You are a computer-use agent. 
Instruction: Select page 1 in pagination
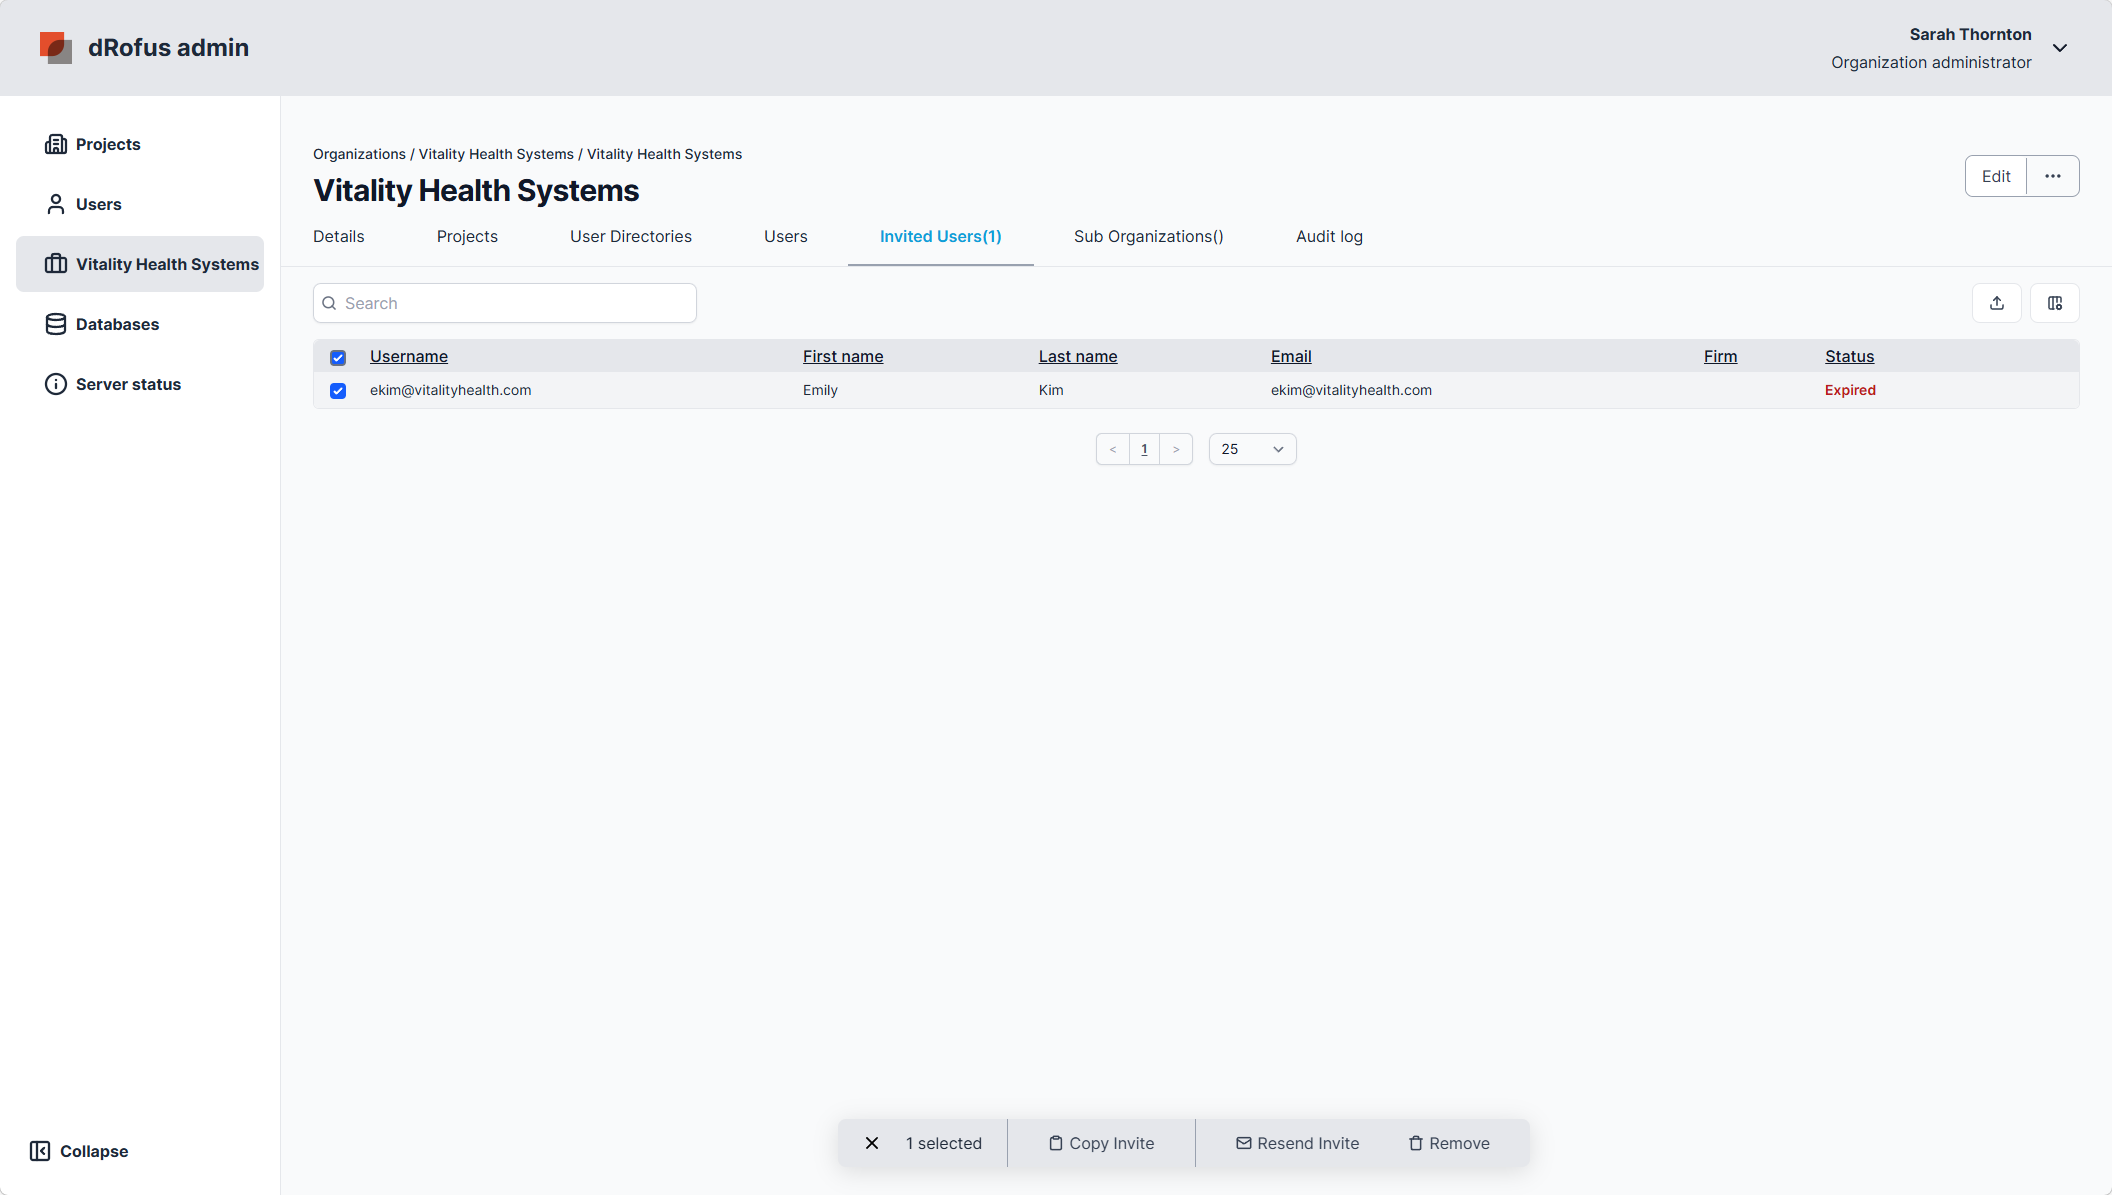tap(1144, 449)
